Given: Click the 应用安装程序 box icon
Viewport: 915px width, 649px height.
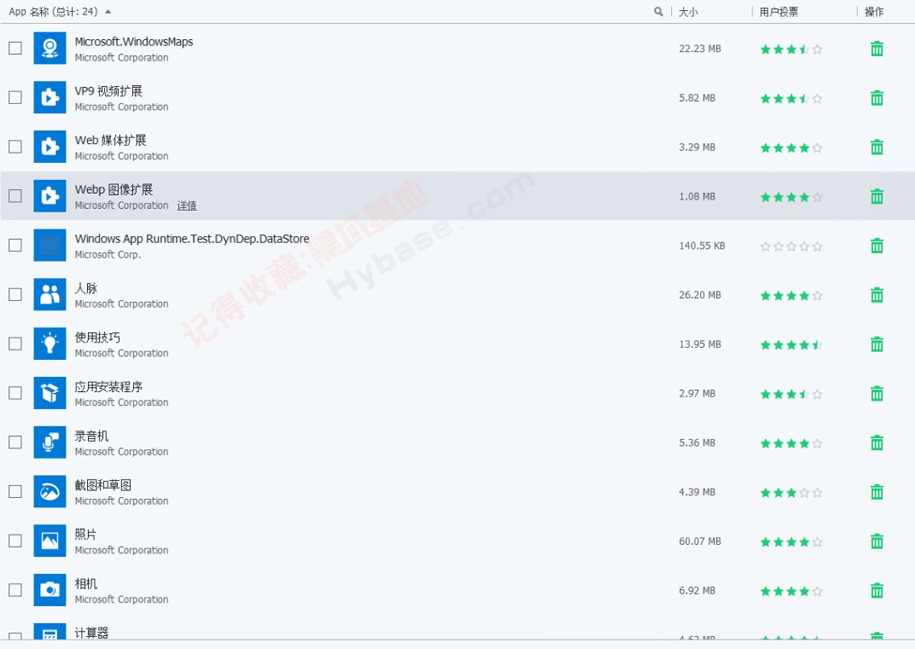Looking at the screenshot, I should (50, 393).
